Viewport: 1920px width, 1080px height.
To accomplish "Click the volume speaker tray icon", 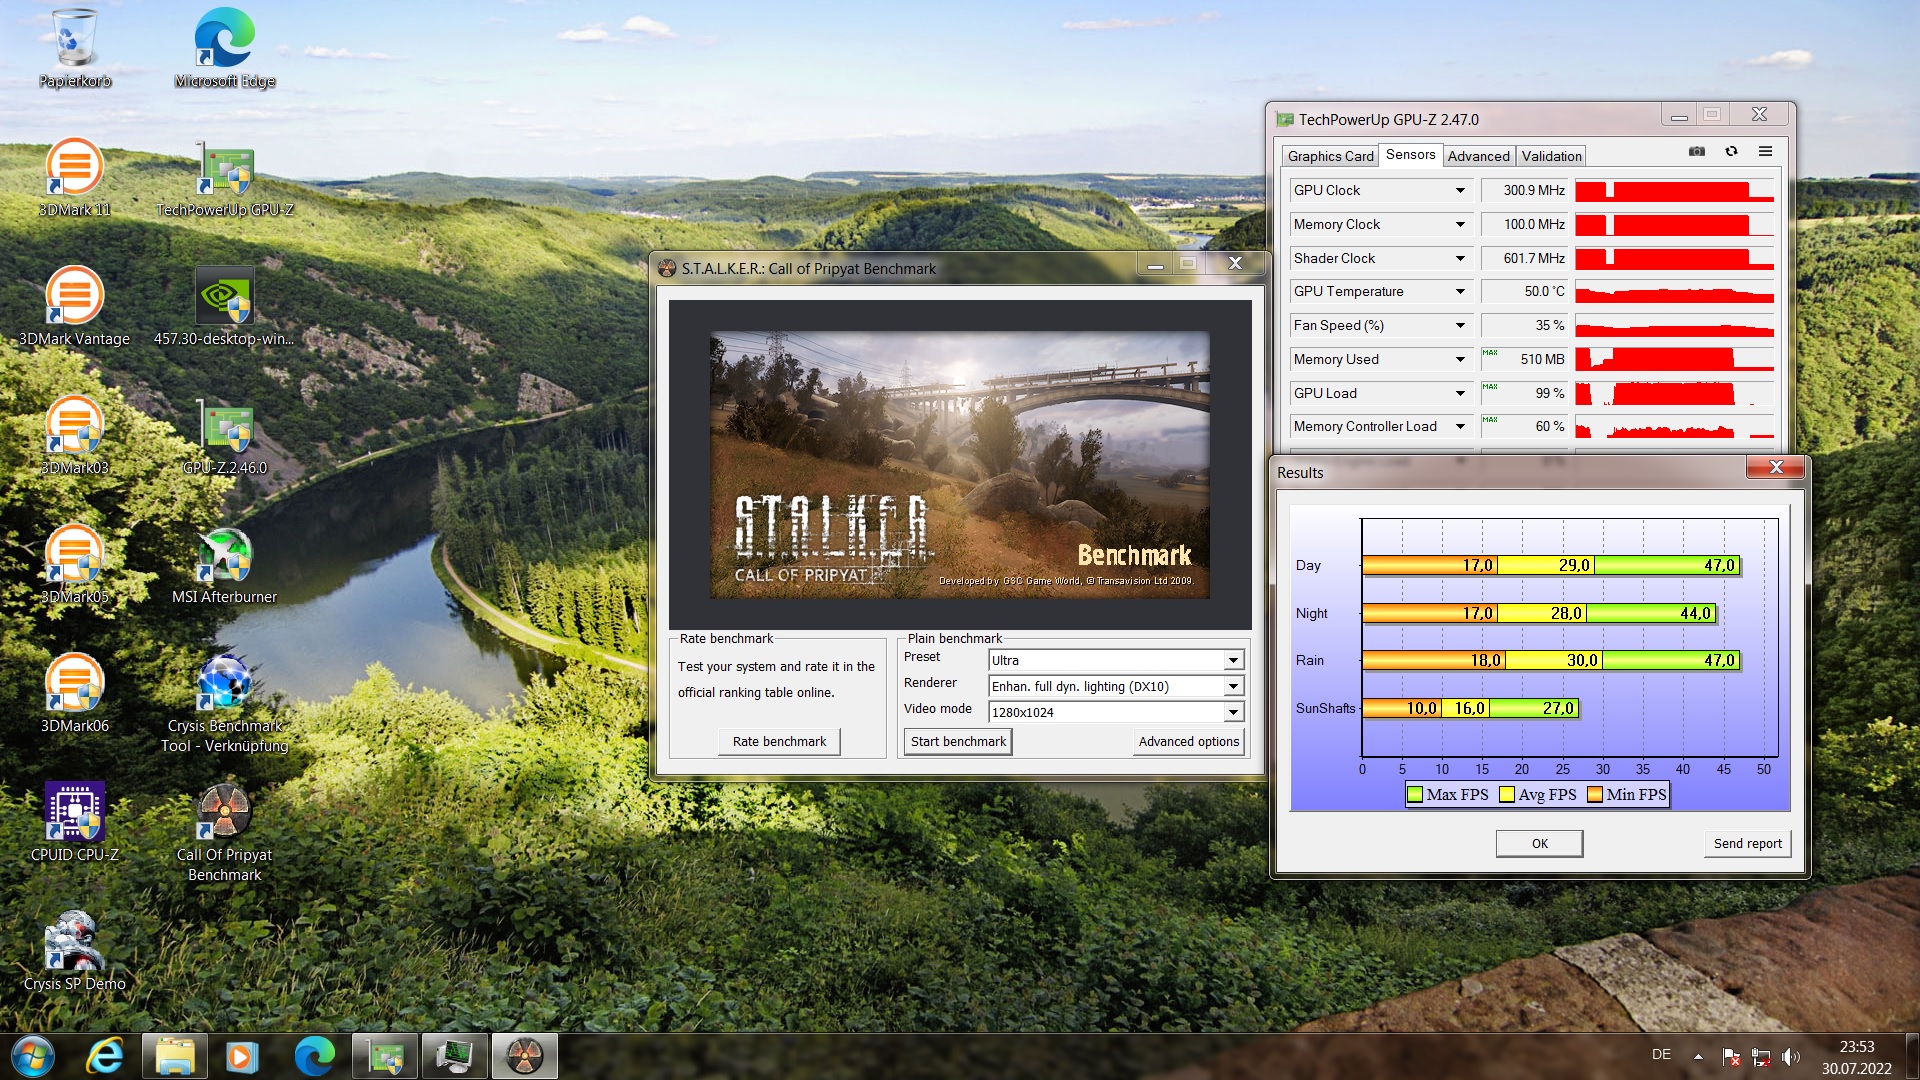I will pos(1790,1056).
